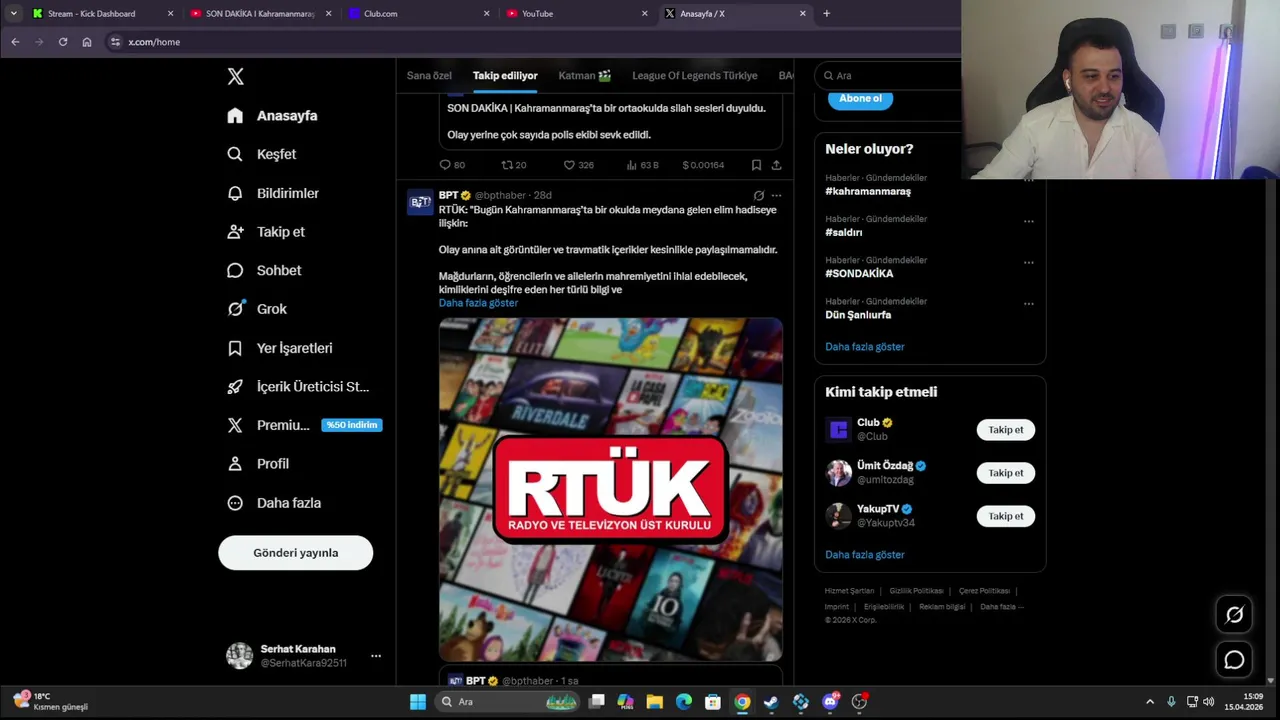Image resolution: width=1280 pixels, height=720 pixels.
Task: Reload the browser page
Action: pyautogui.click(x=63, y=42)
